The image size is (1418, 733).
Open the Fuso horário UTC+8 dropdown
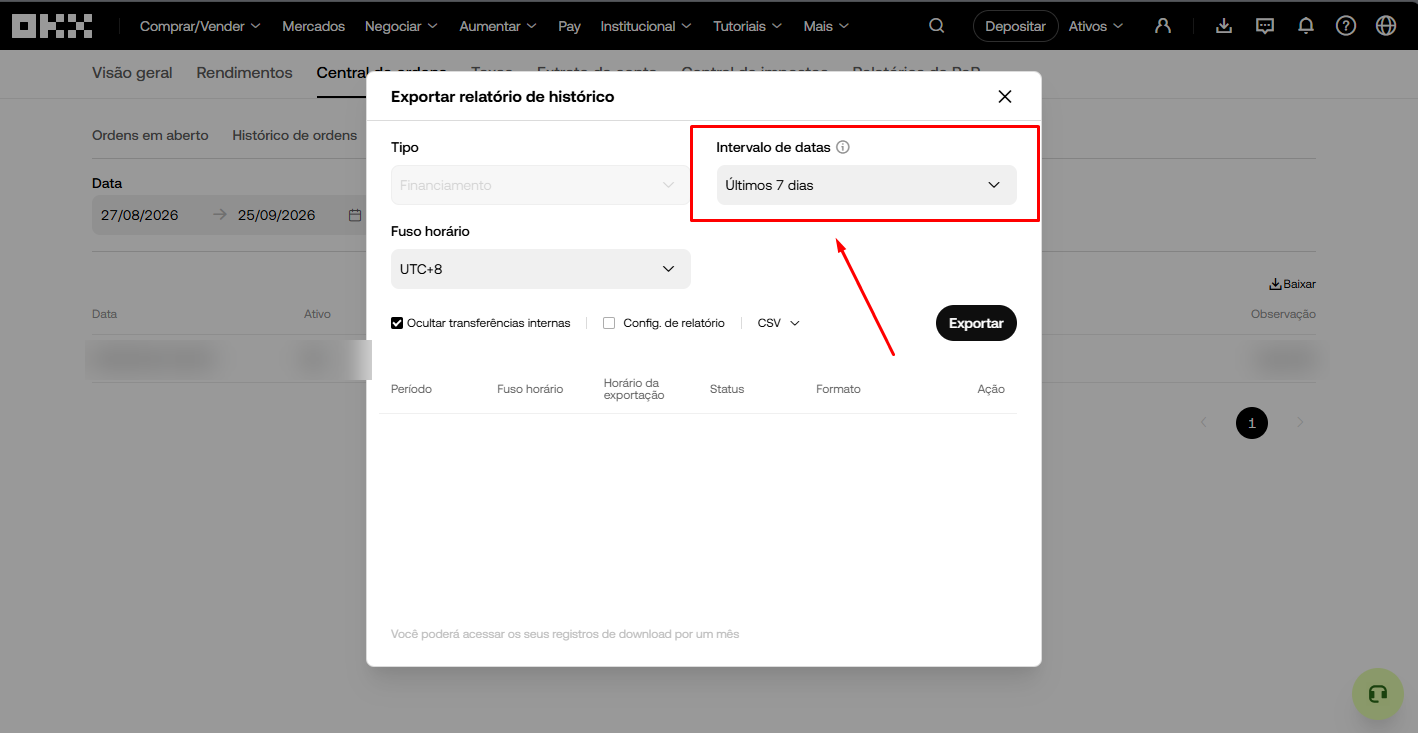click(541, 269)
